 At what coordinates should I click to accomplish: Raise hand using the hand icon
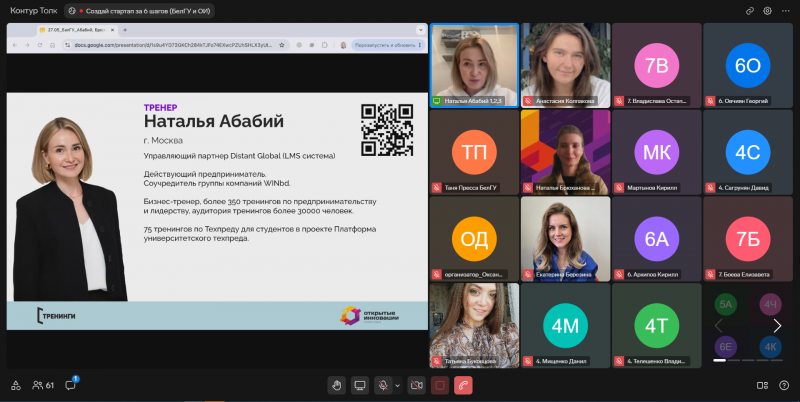336,385
